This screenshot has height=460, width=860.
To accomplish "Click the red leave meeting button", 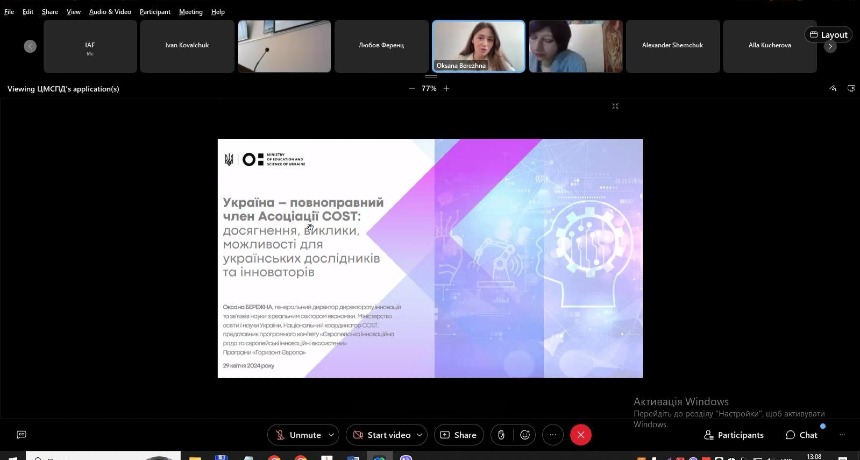I will pyautogui.click(x=581, y=435).
